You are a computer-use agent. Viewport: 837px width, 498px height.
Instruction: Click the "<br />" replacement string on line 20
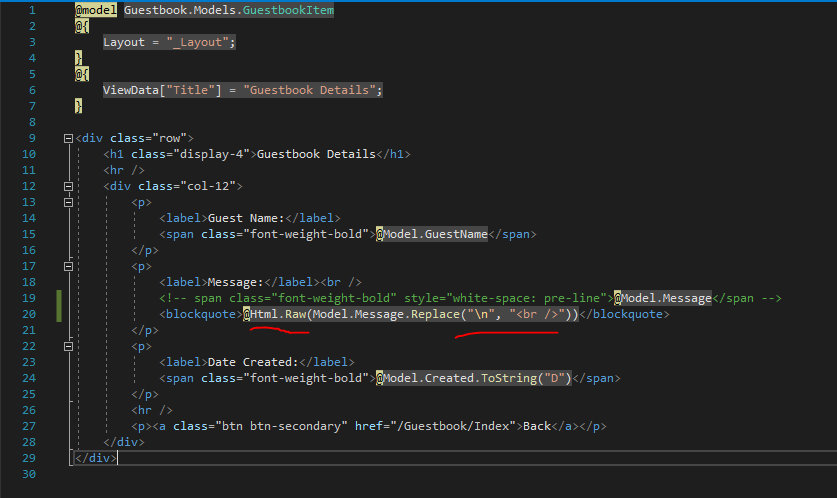click(x=538, y=314)
